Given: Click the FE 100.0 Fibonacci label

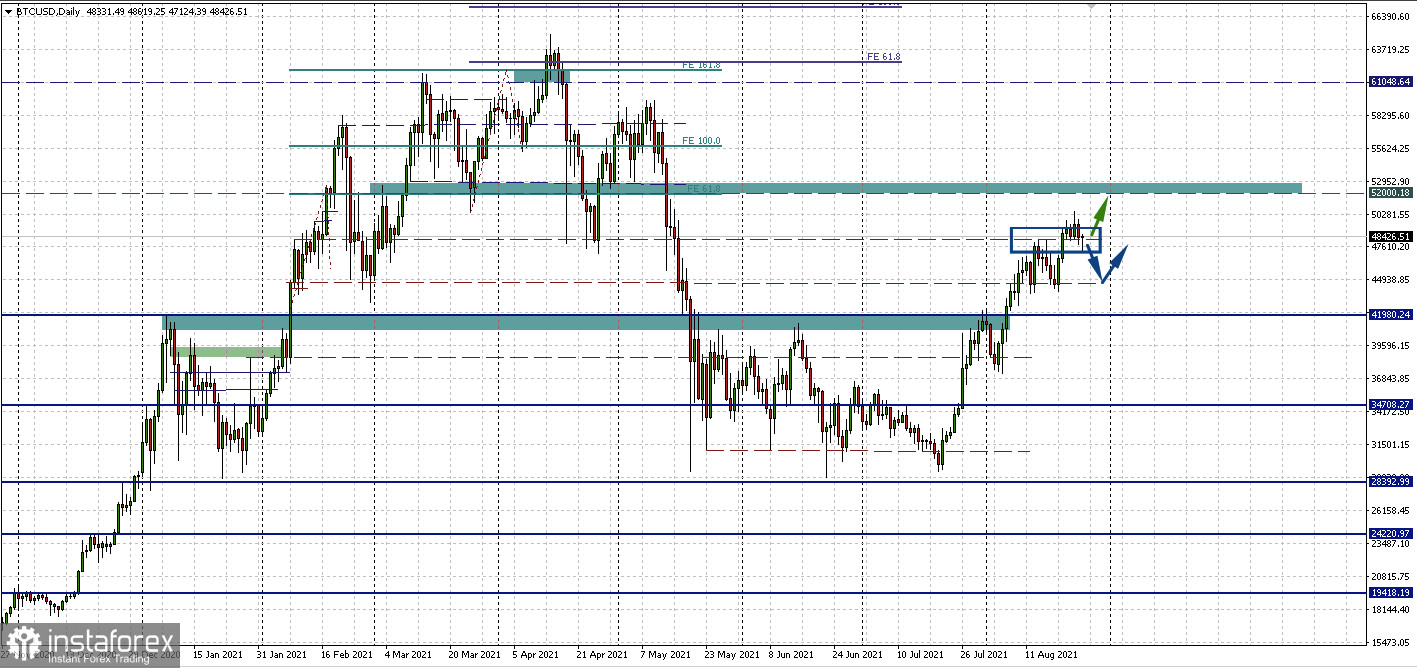Looking at the screenshot, I should [x=701, y=141].
